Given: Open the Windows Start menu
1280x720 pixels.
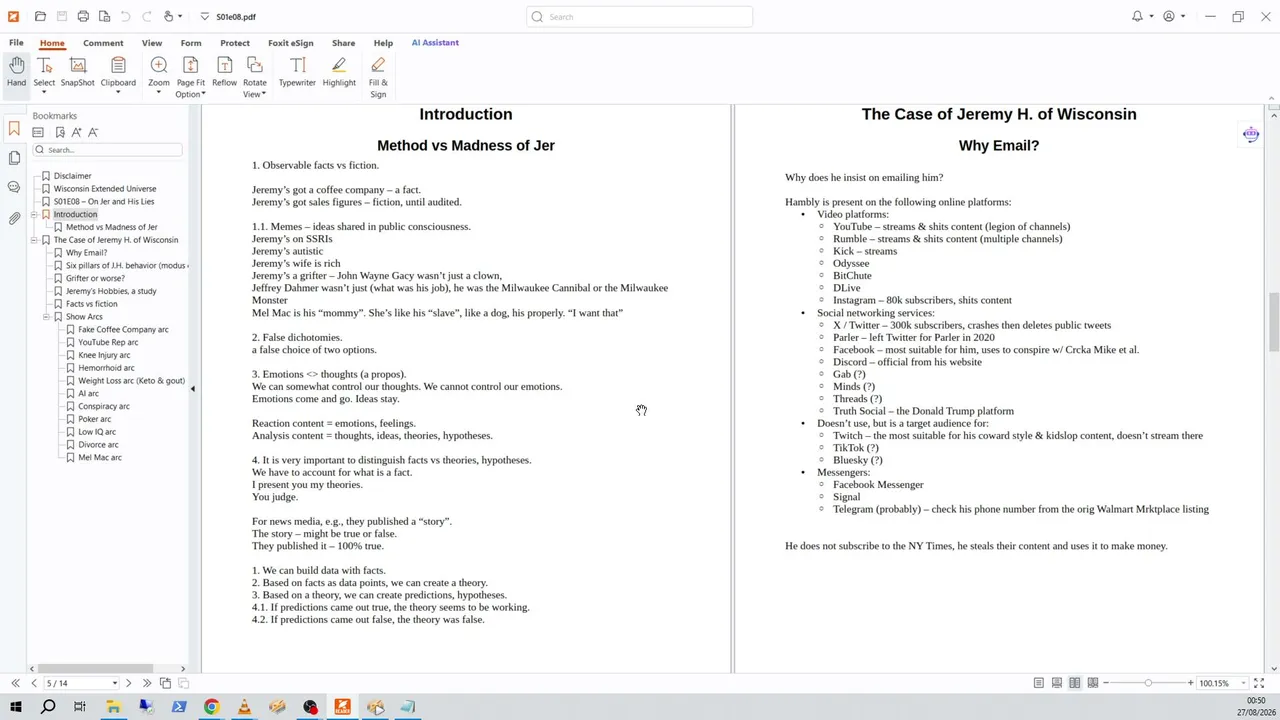Looking at the screenshot, I should pyautogui.click(x=15, y=707).
